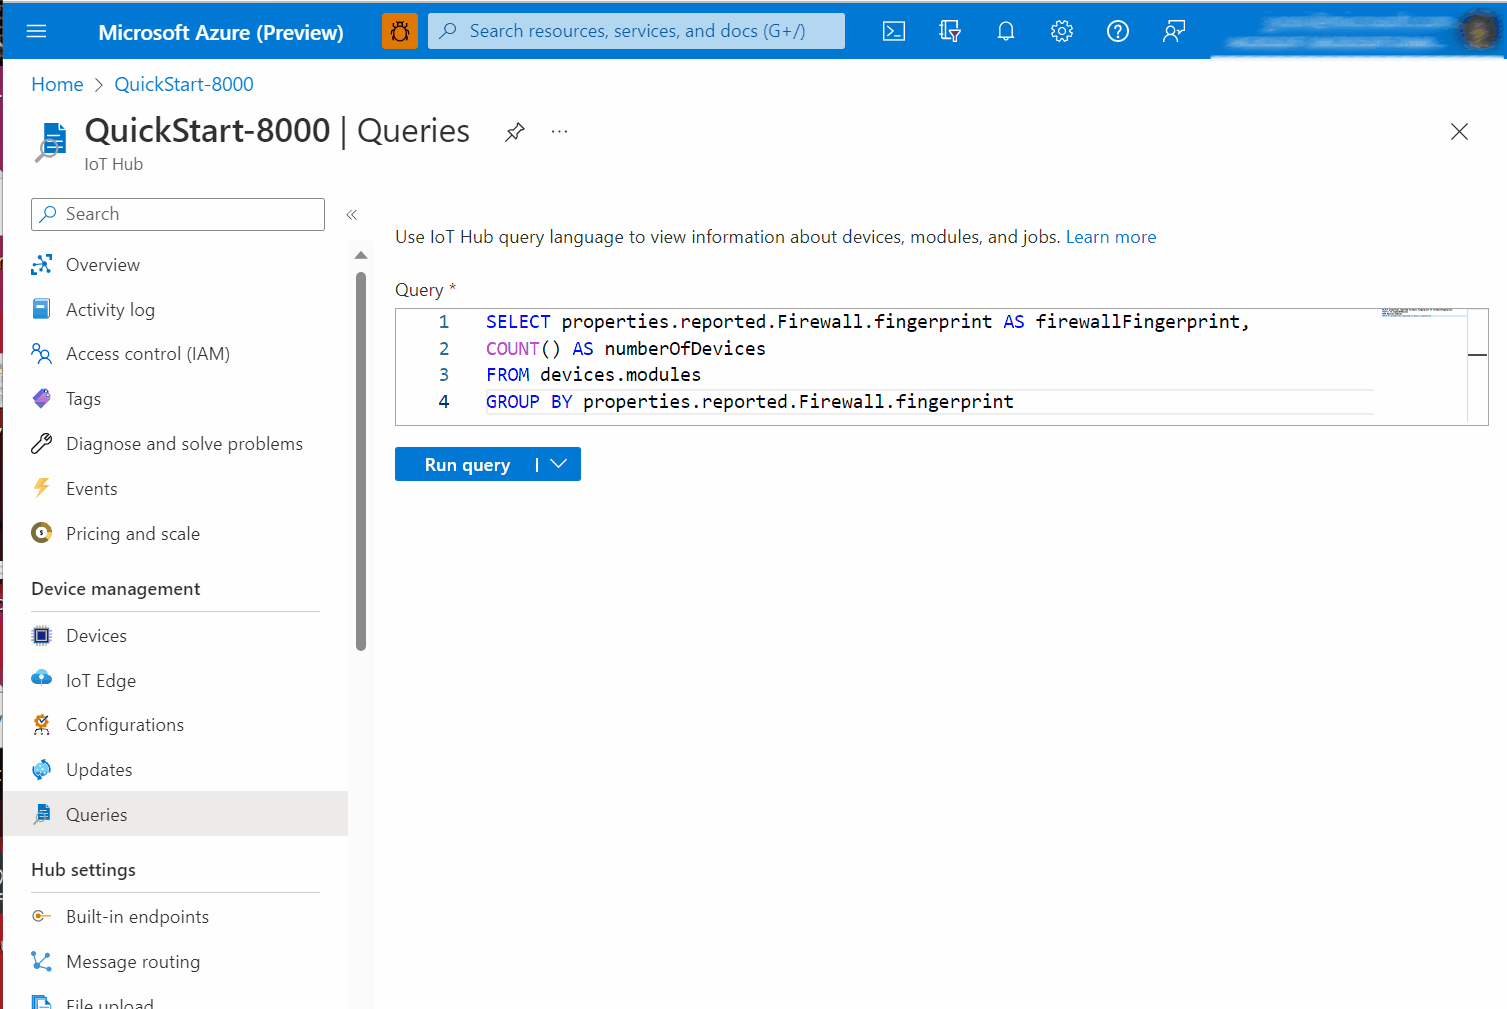Click the sidebar vertical scrollbar thumb

click(x=361, y=461)
